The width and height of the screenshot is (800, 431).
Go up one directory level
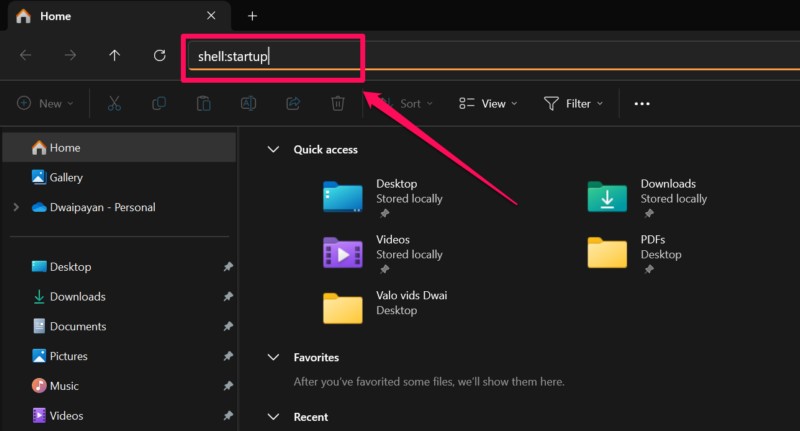(114, 55)
